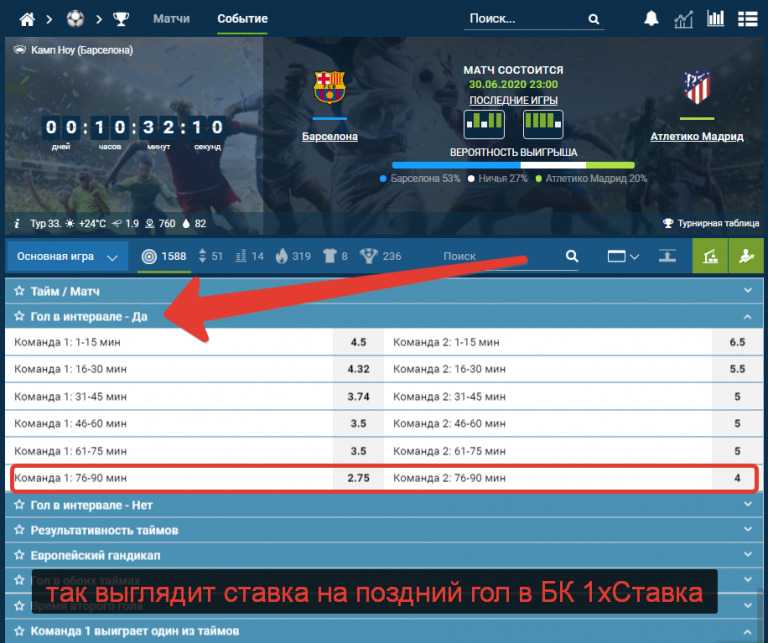Bet on Команда 1: 16-30 мин at 4.32
The image size is (768, 643).
[x=359, y=369]
